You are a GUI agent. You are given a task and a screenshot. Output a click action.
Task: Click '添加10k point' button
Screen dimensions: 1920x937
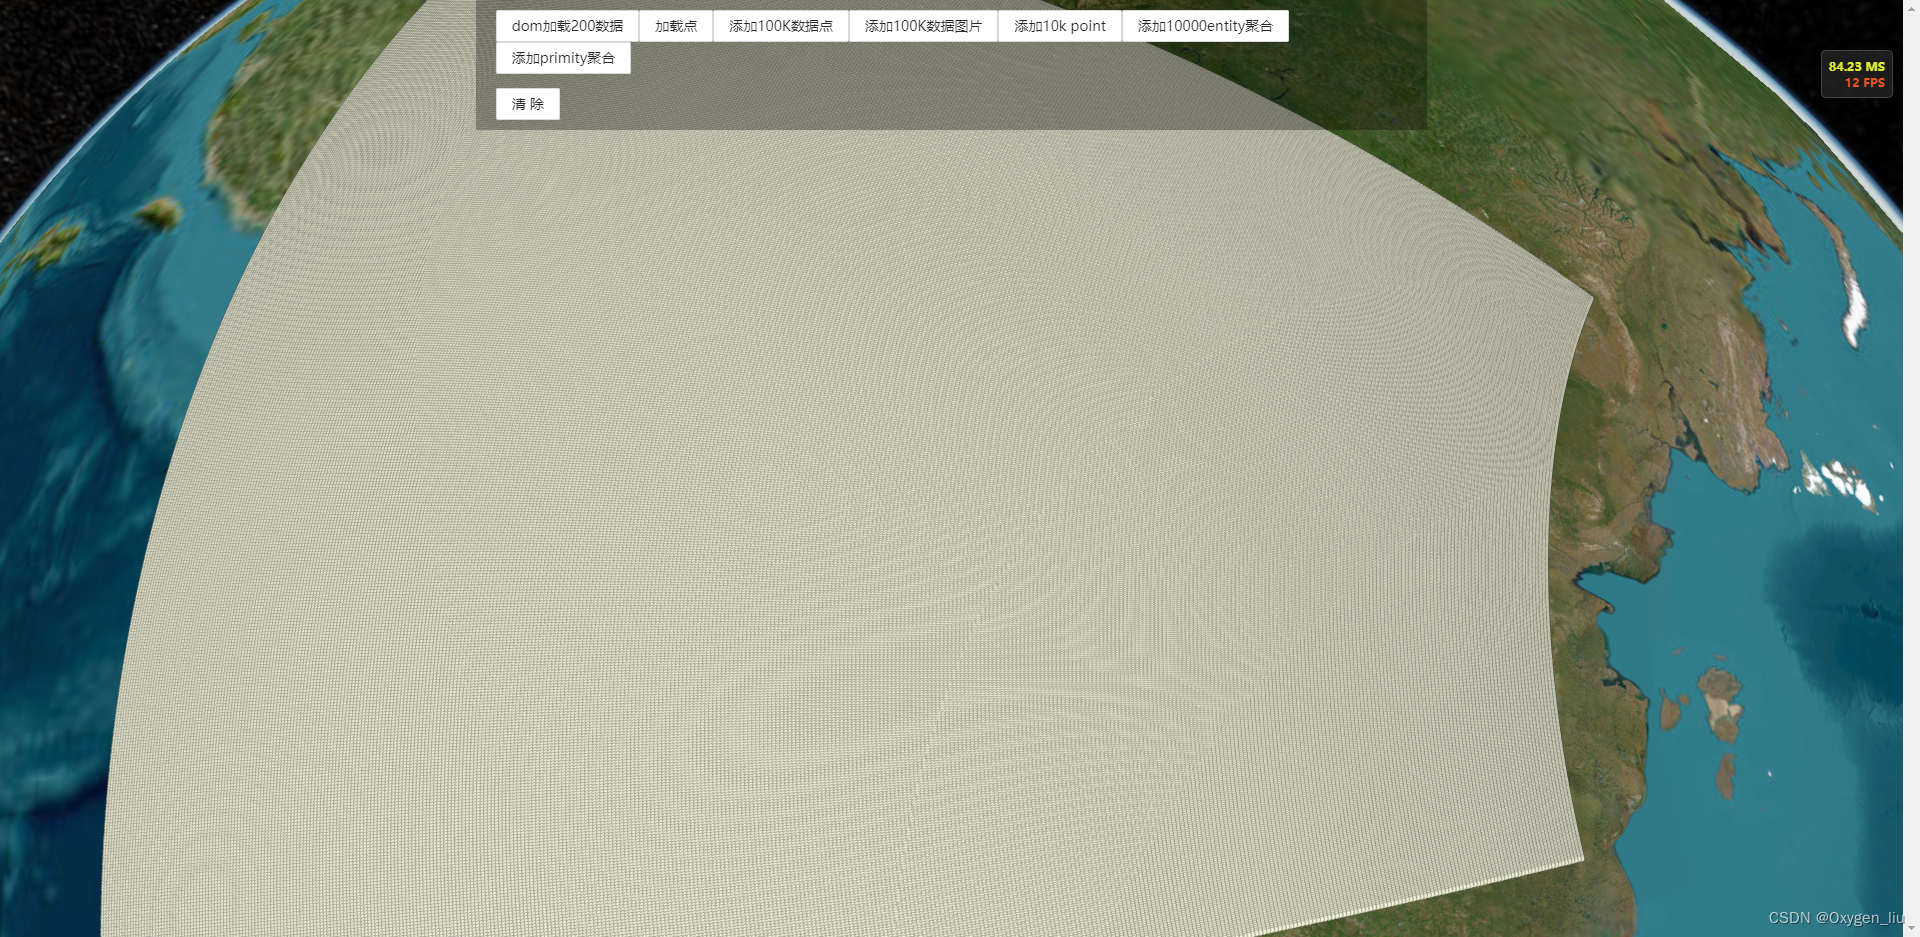1060,26
